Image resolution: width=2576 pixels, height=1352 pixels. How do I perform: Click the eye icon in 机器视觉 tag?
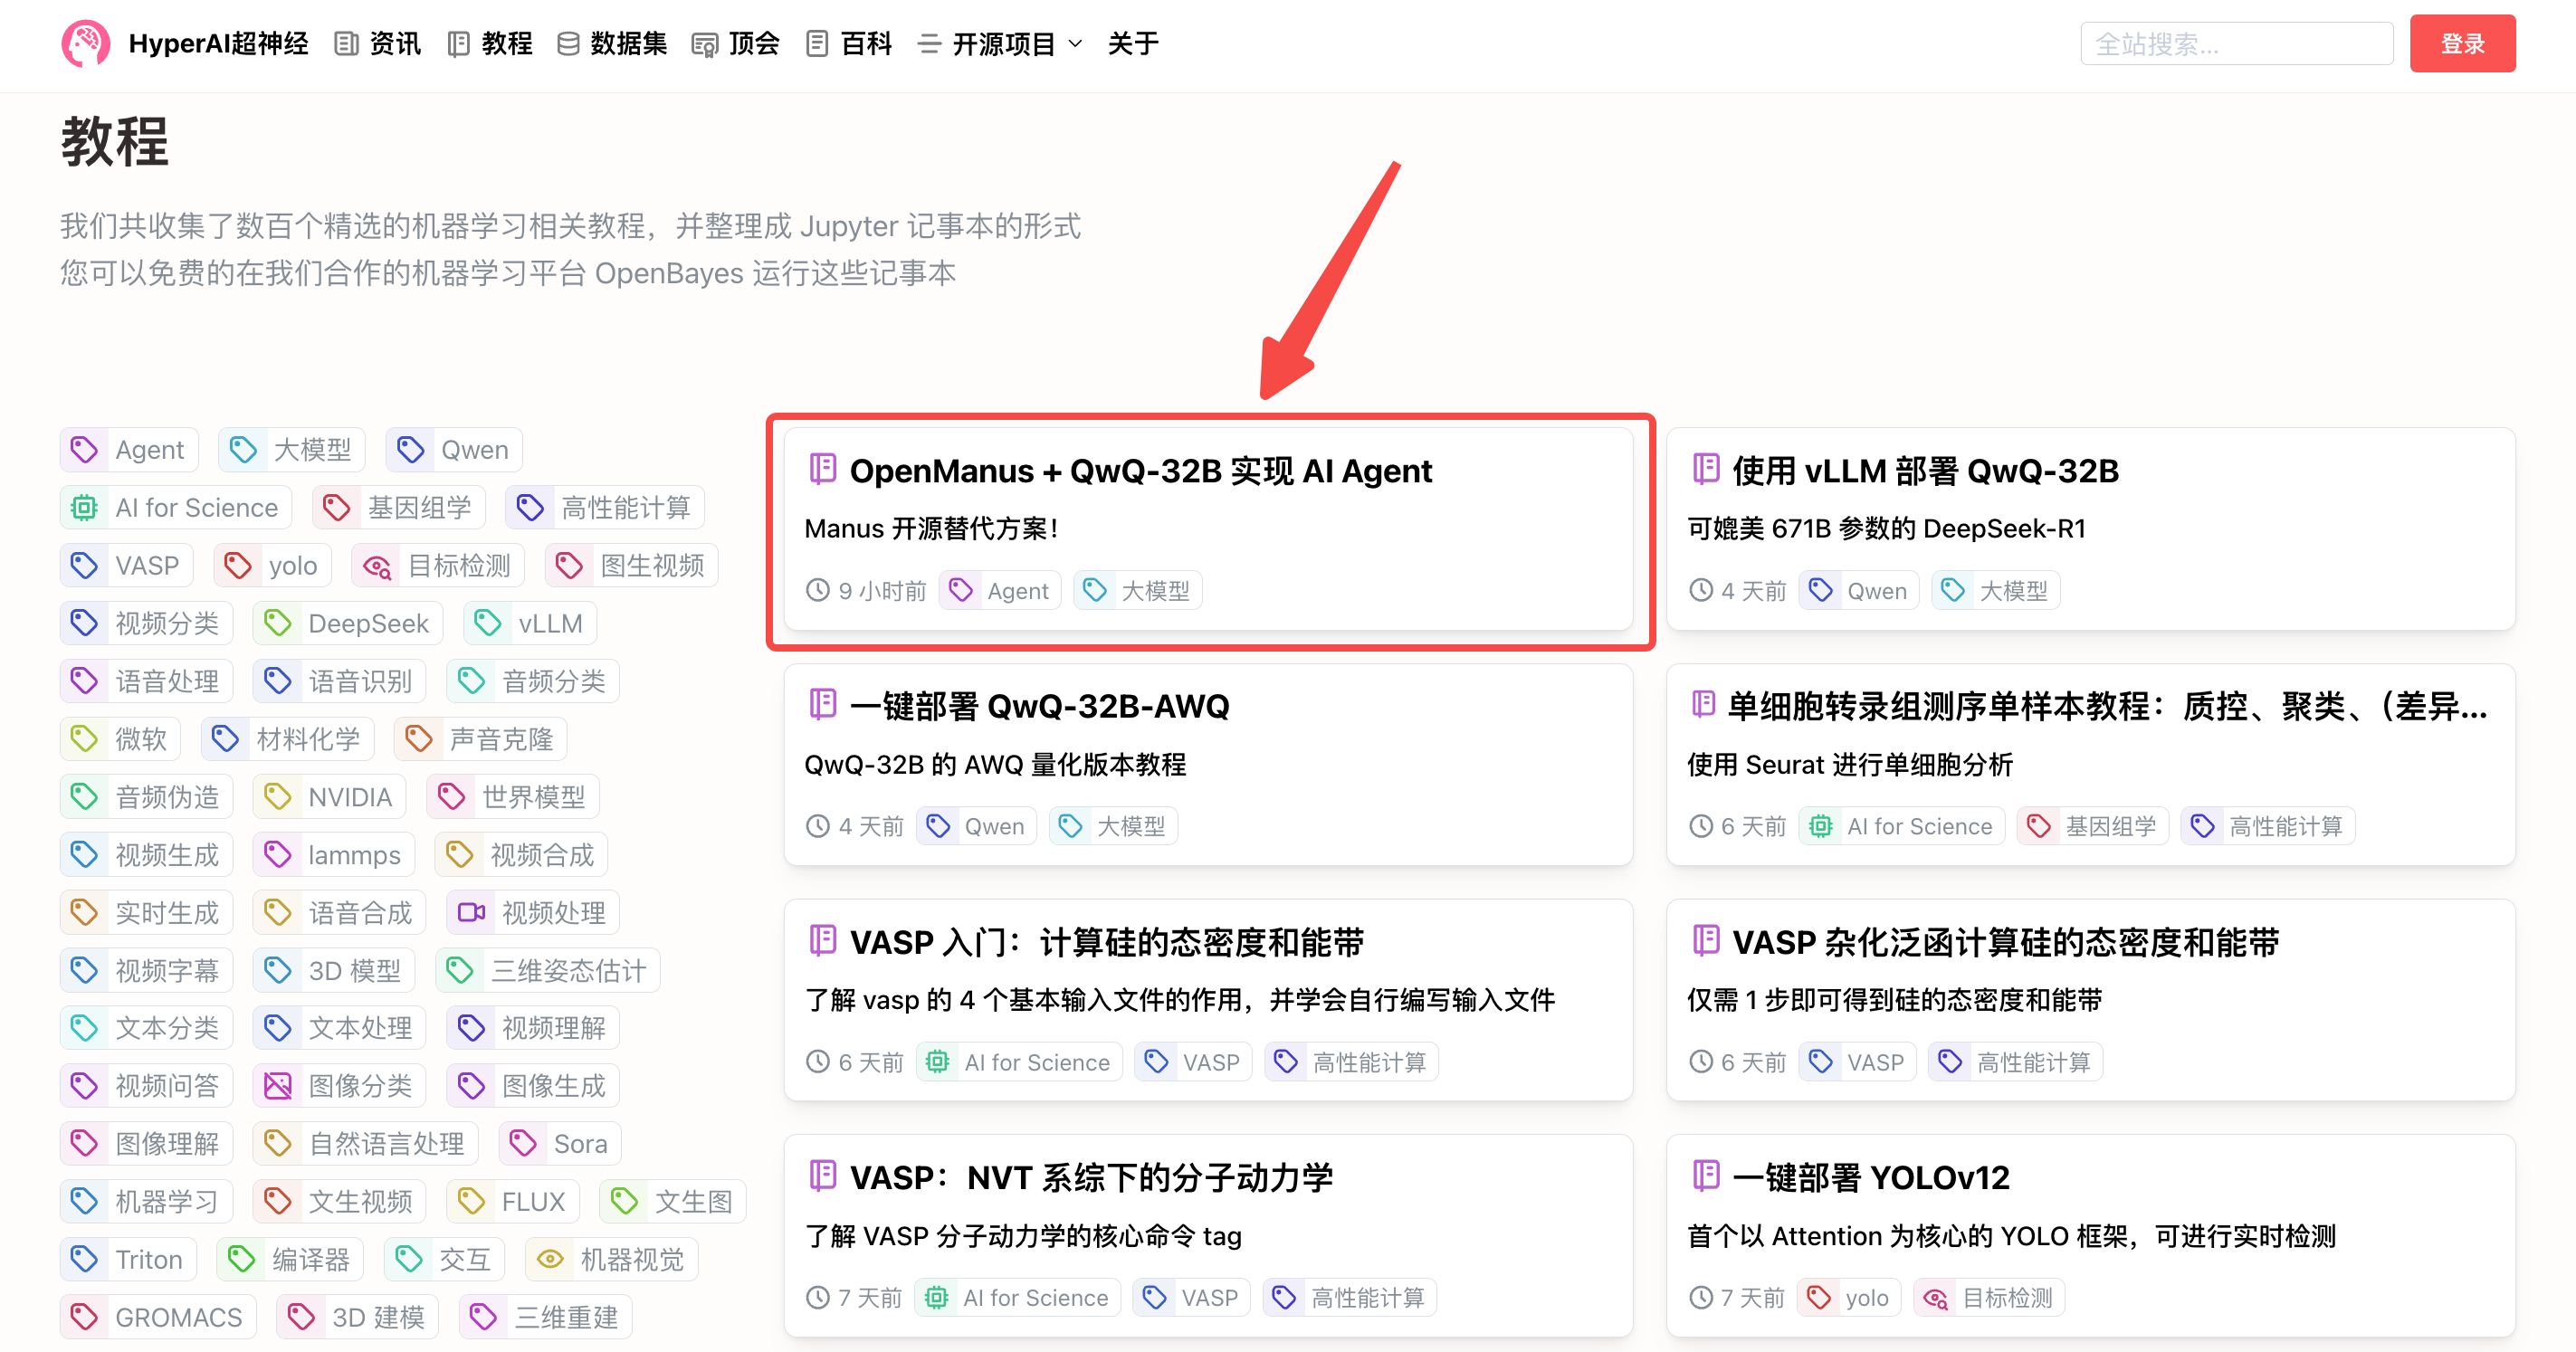coord(550,1259)
